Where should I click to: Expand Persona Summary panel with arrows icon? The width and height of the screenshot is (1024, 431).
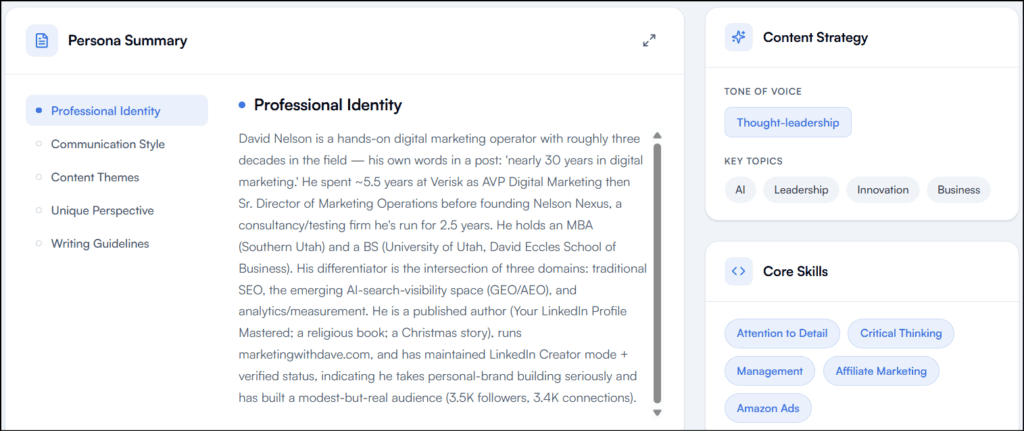pyautogui.click(x=649, y=40)
